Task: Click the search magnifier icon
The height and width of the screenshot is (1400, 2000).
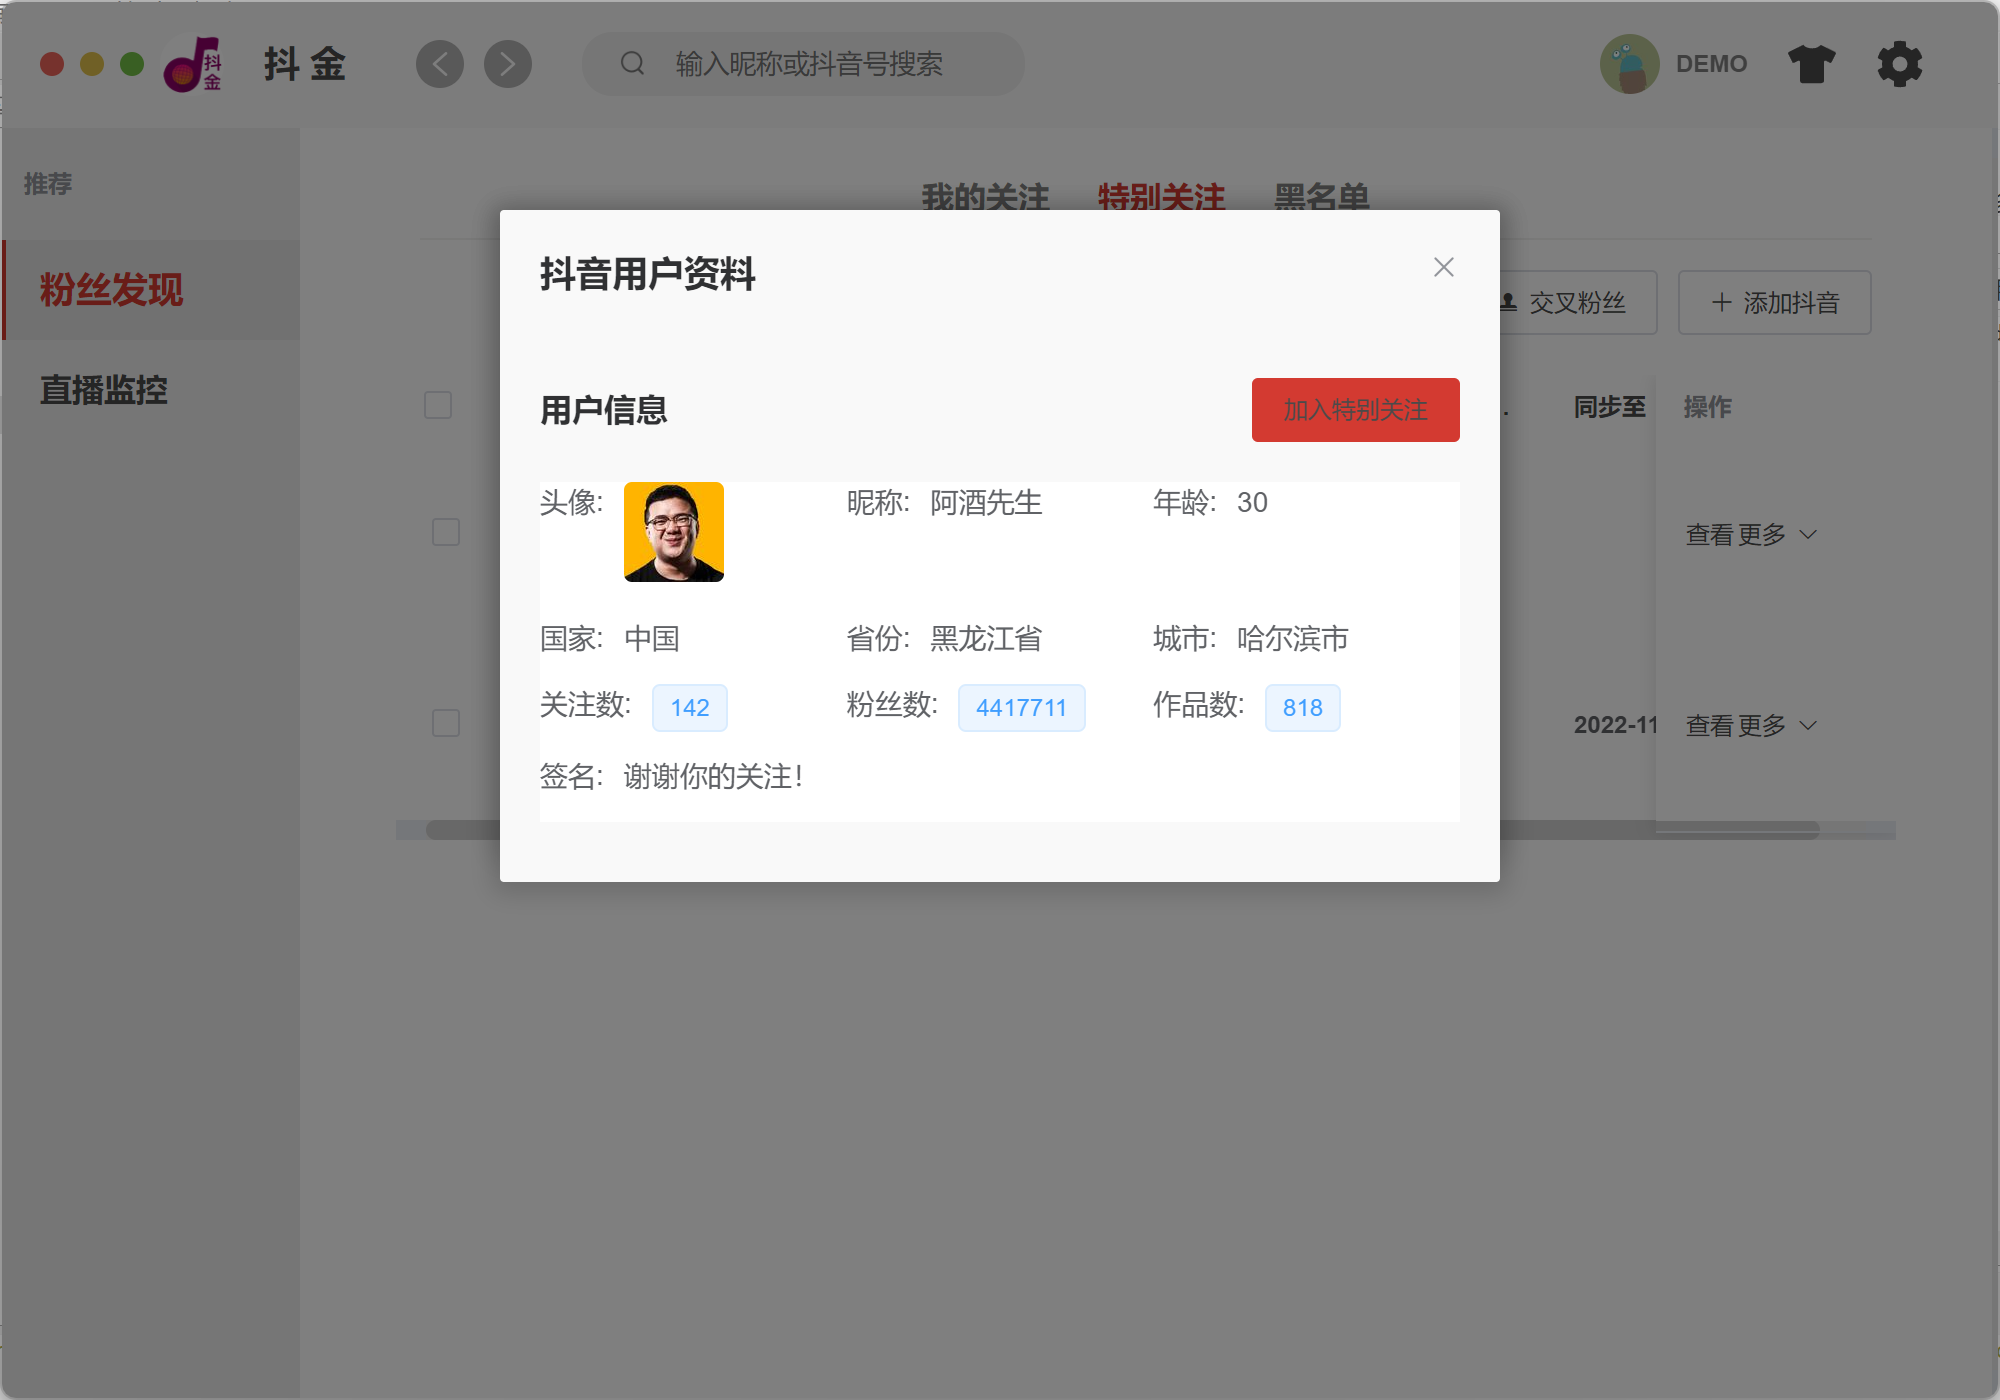Action: [x=632, y=64]
